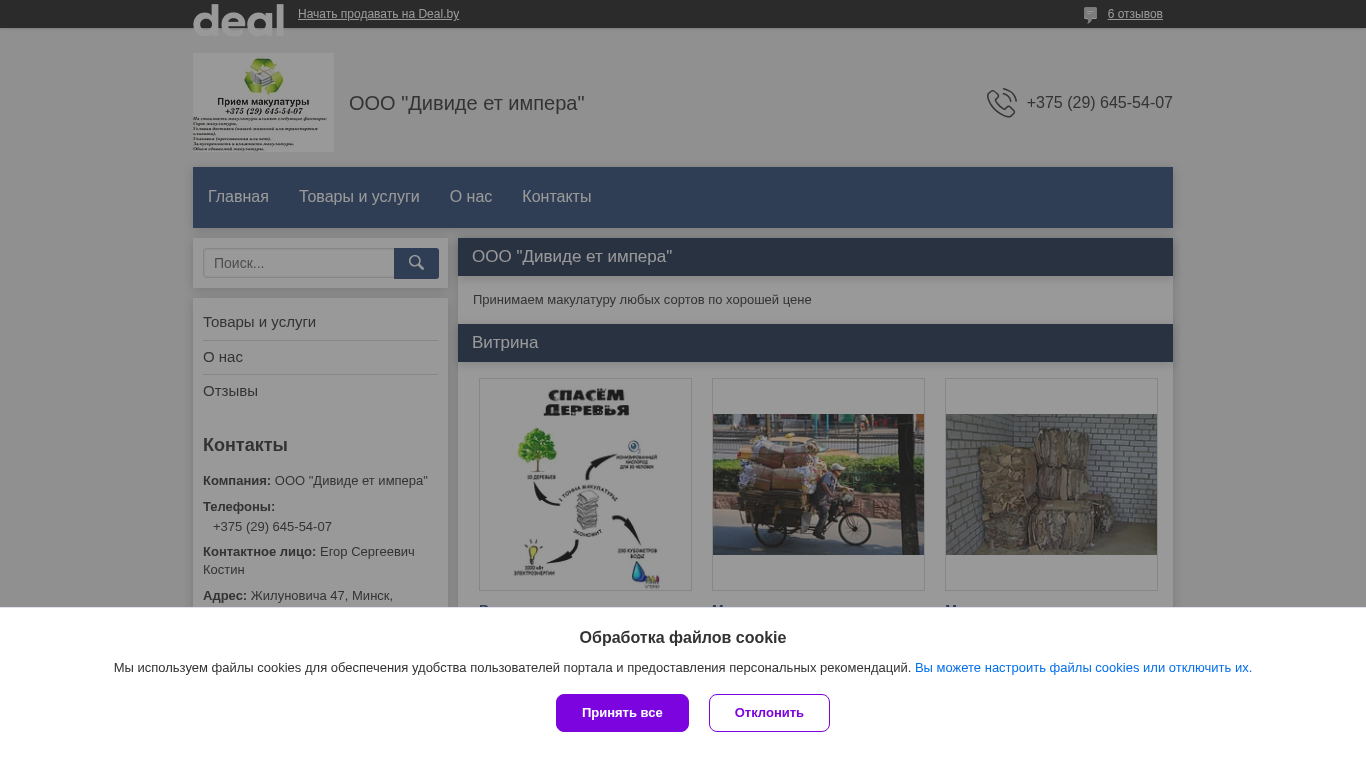Open the 'Спасём деревья' showcase image
The height and width of the screenshot is (768, 1366).
(585, 484)
